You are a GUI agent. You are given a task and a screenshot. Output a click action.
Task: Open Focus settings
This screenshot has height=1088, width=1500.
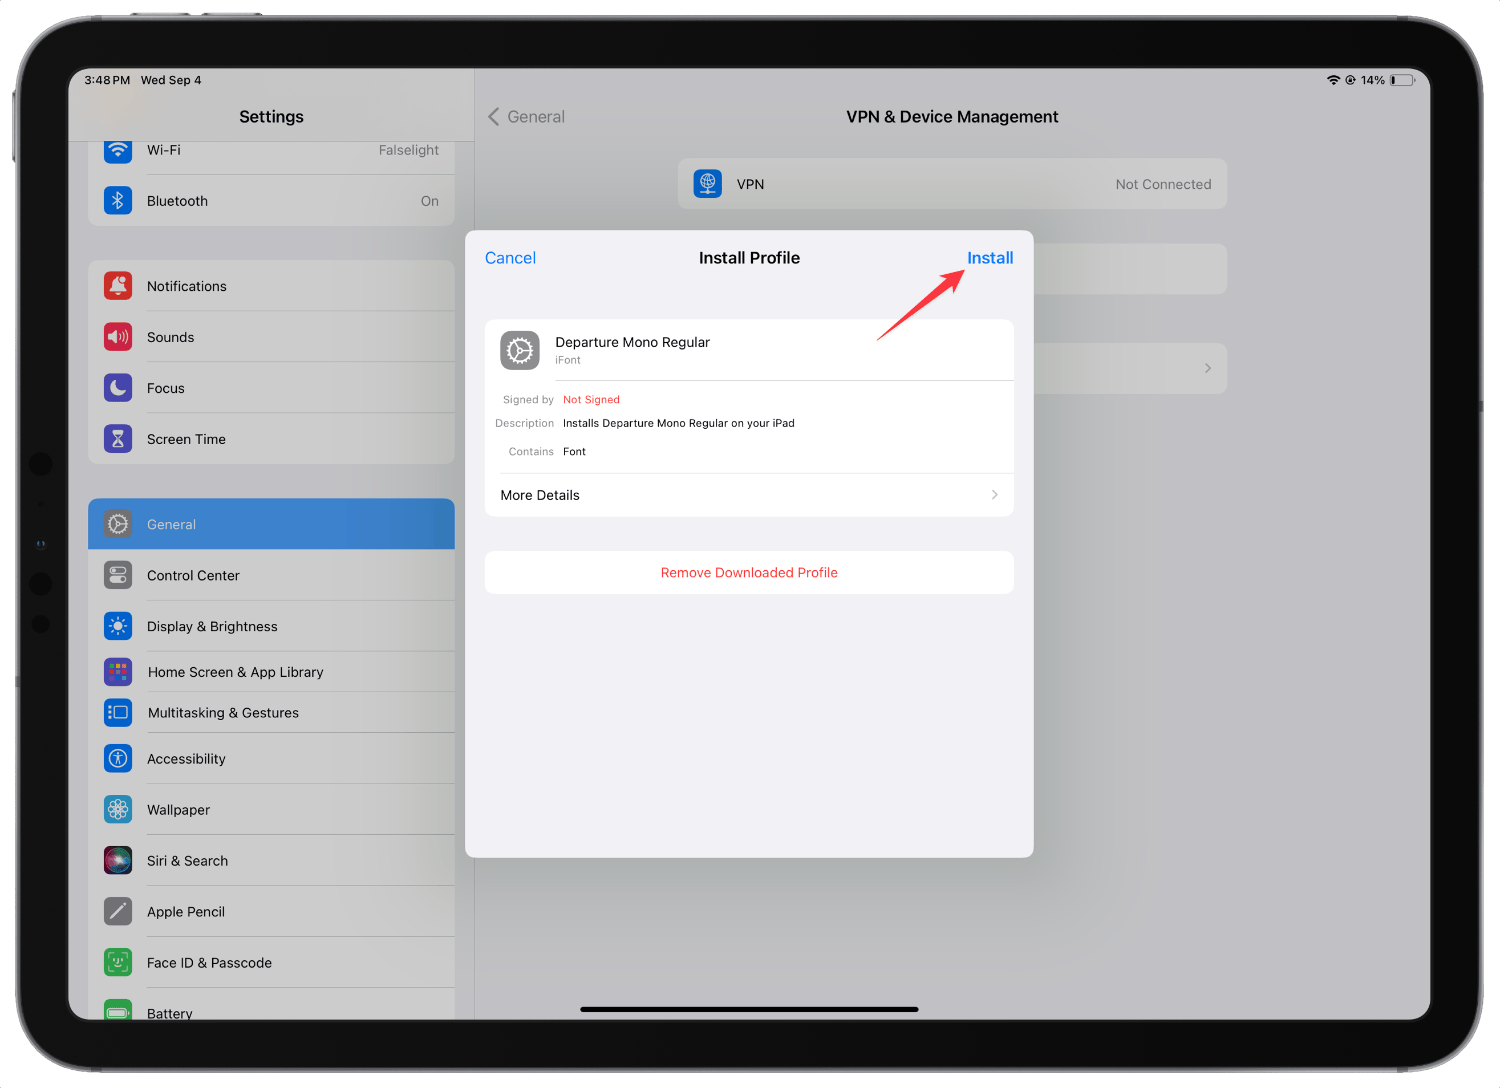(x=271, y=388)
